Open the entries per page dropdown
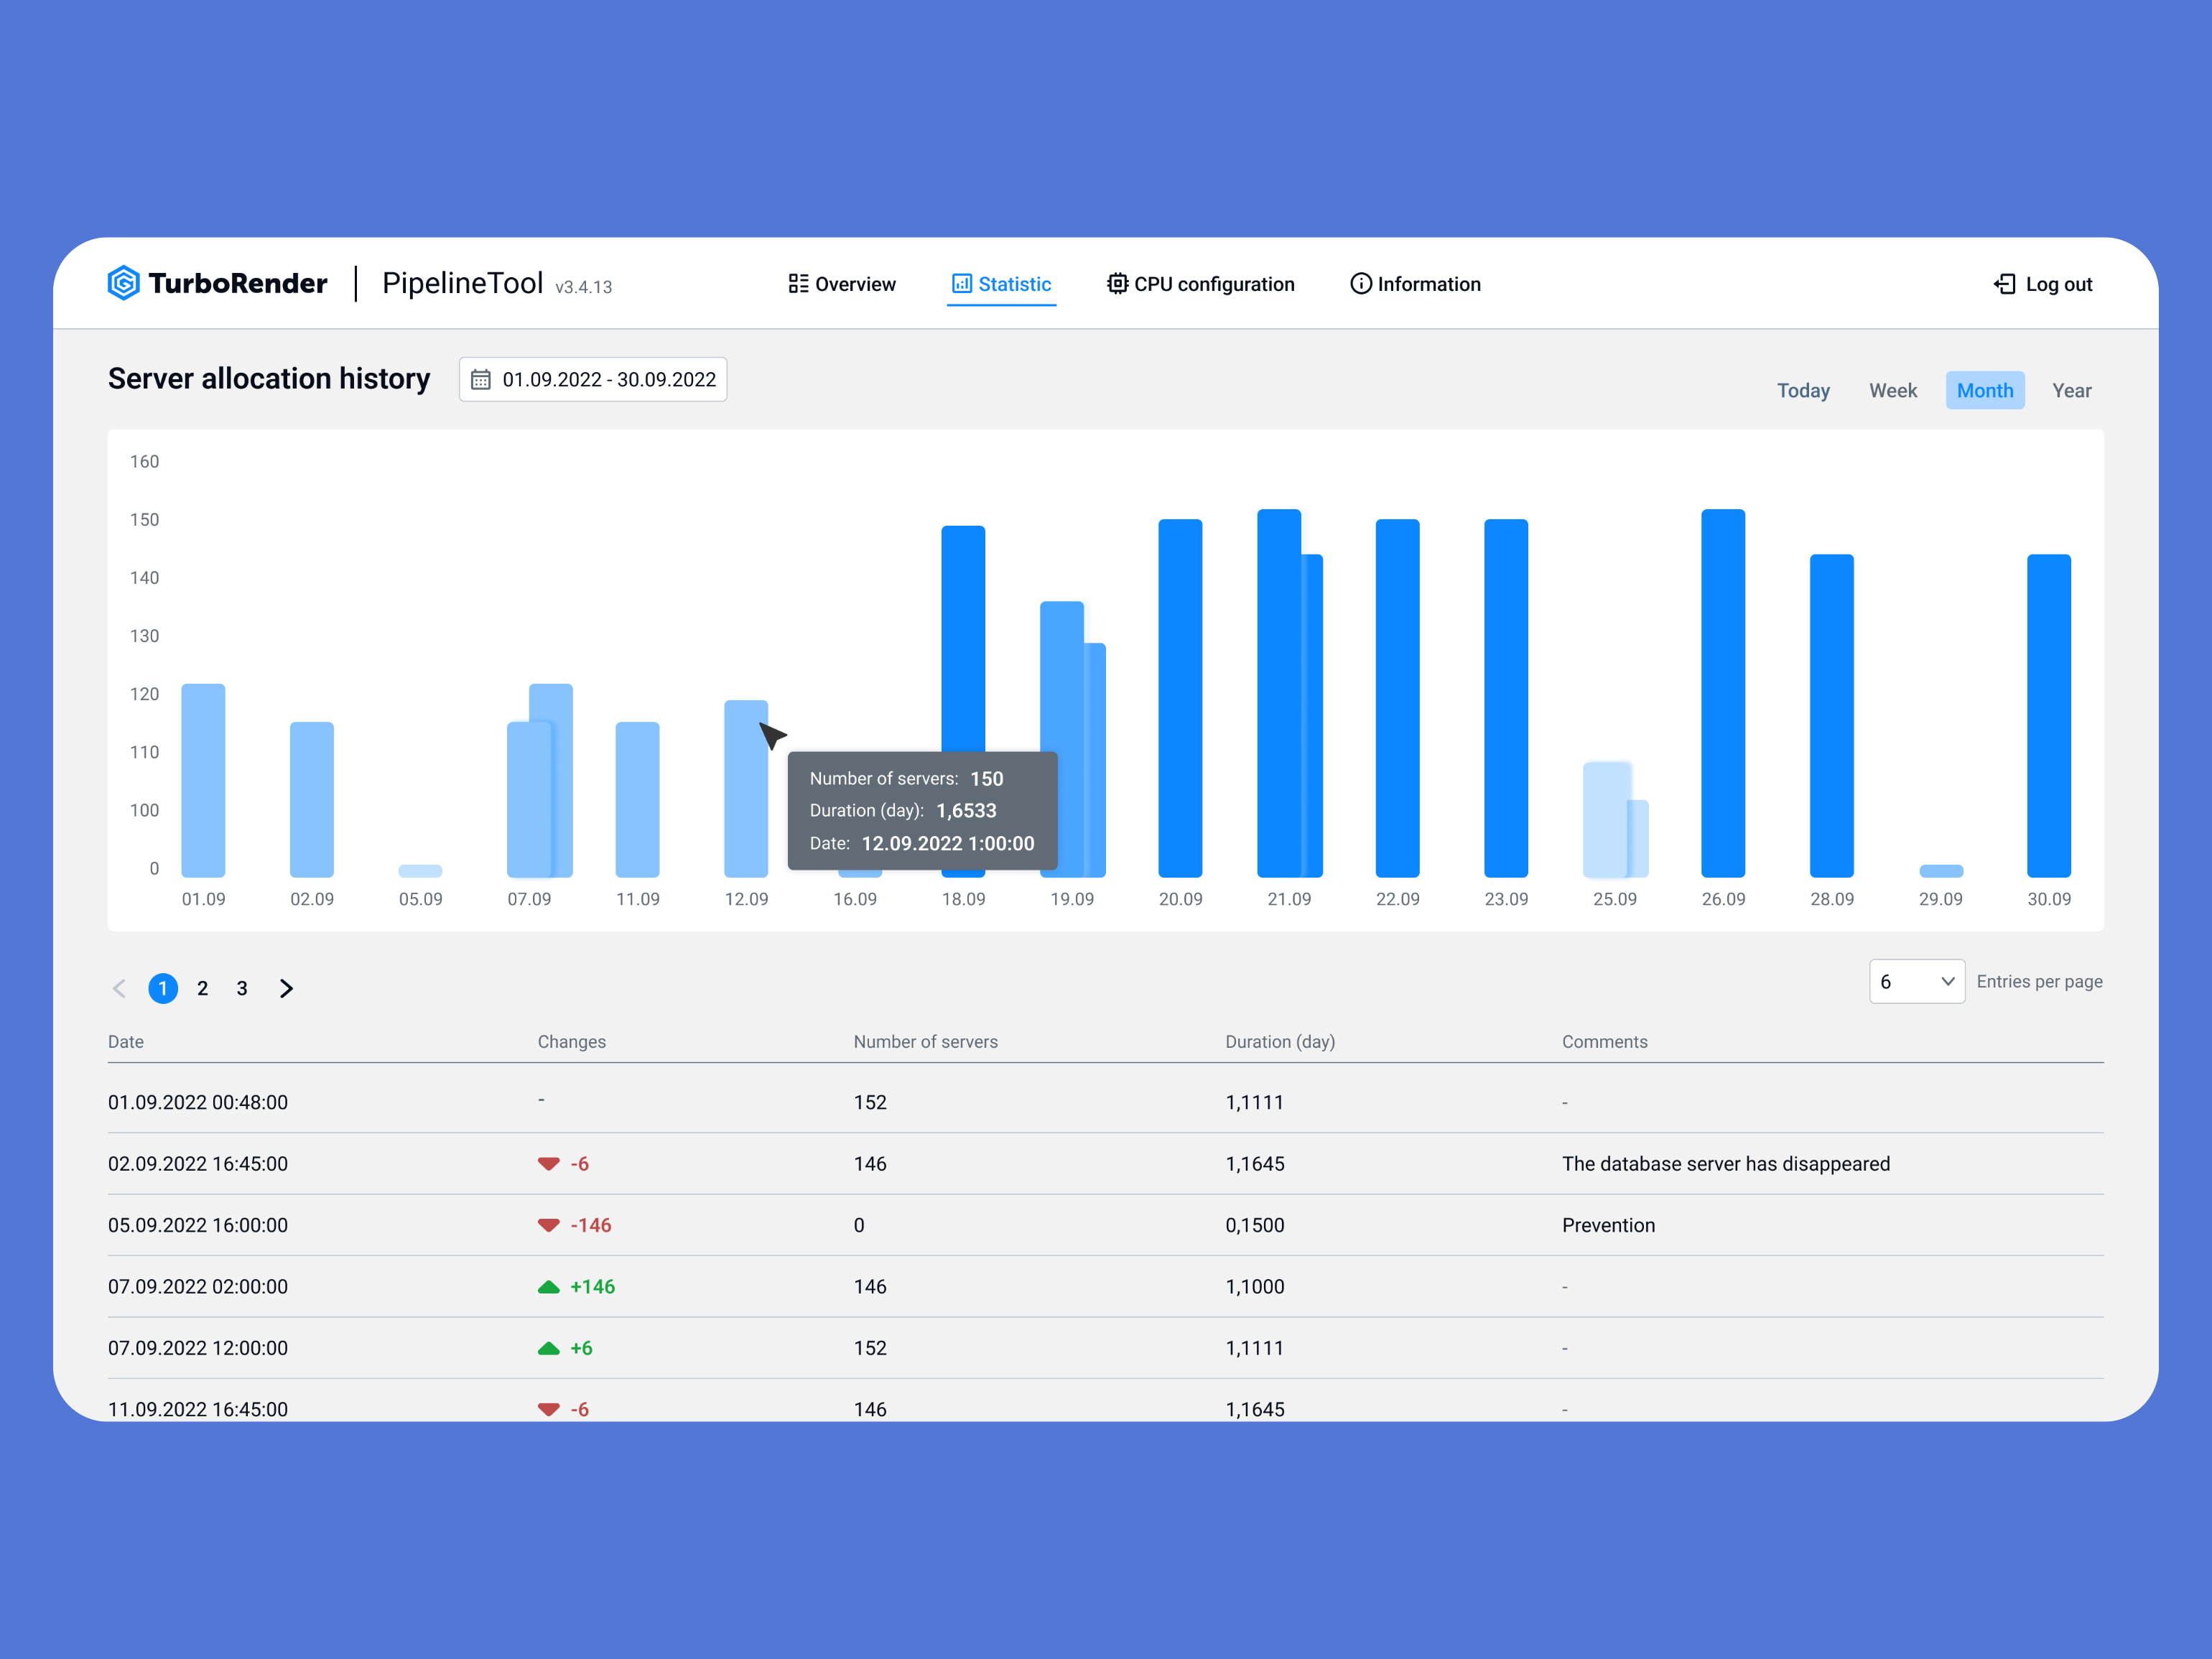2212x1659 pixels. click(1916, 981)
